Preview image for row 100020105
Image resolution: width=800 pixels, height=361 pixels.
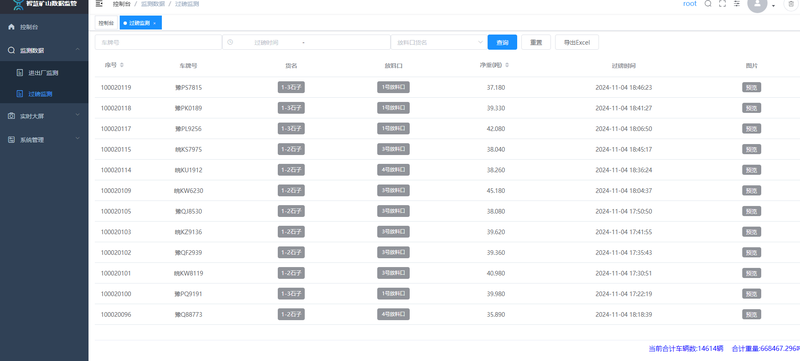(x=751, y=212)
